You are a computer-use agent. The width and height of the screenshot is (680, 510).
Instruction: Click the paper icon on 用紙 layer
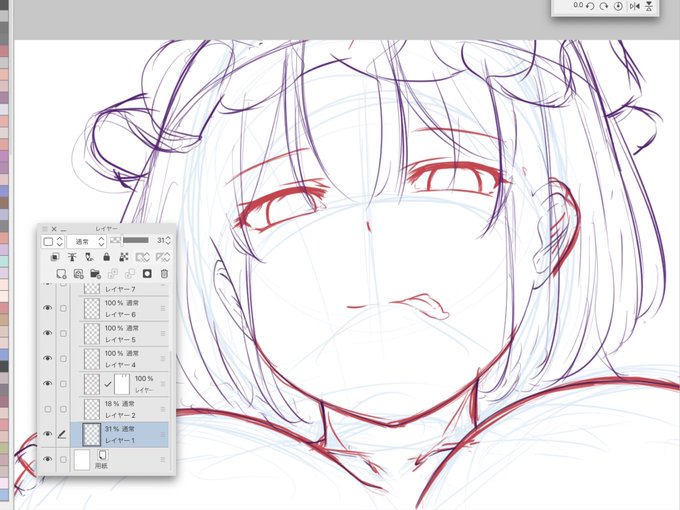pos(102,455)
